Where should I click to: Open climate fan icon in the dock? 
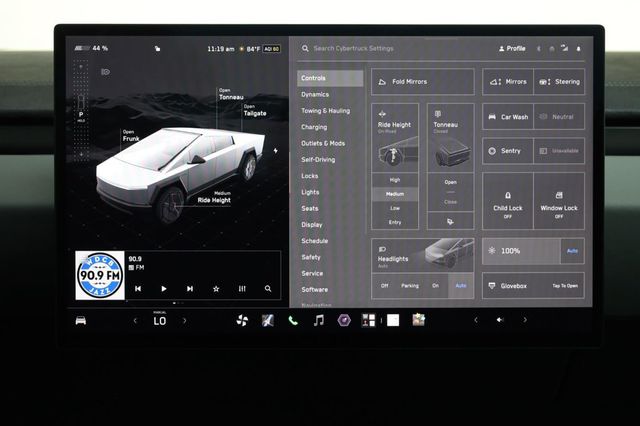point(242,321)
